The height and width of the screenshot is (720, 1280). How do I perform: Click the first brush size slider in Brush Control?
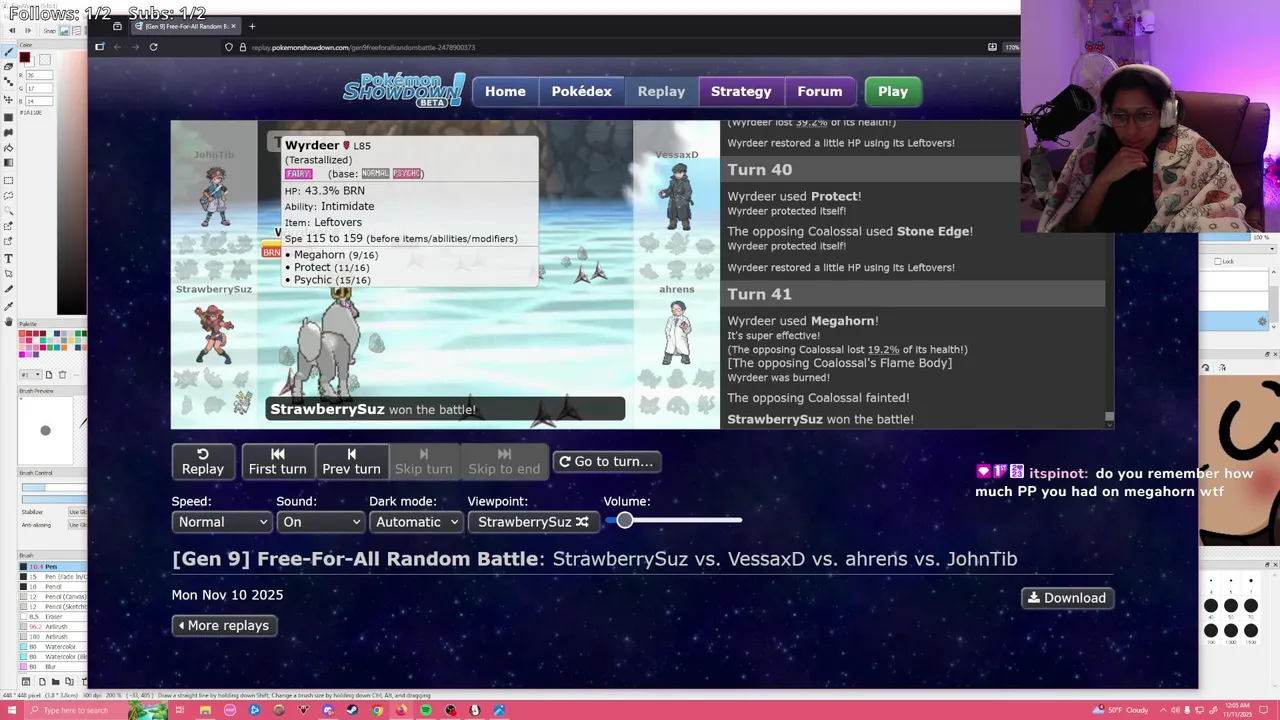(54, 487)
